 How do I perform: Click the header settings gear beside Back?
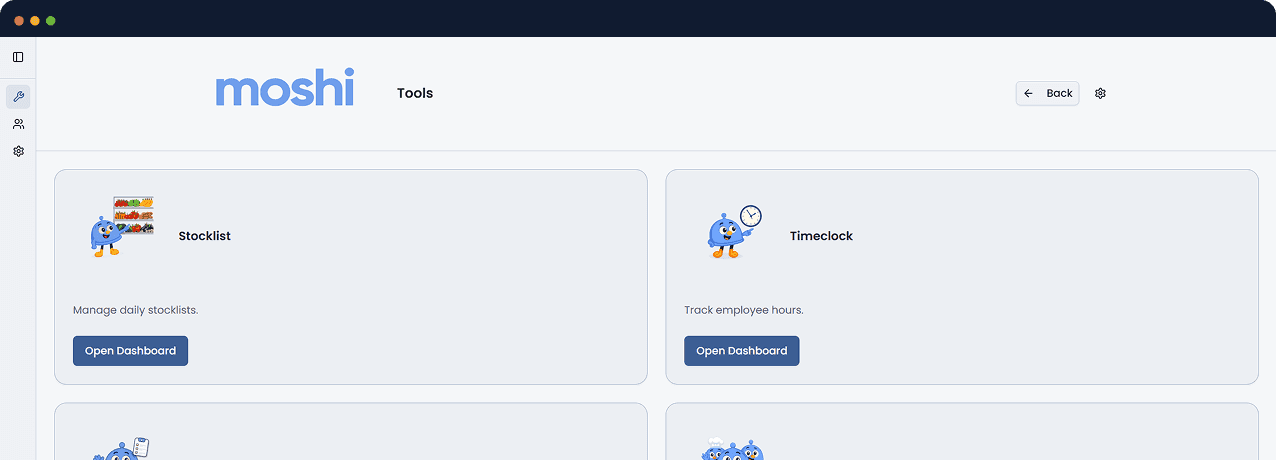coord(1100,93)
